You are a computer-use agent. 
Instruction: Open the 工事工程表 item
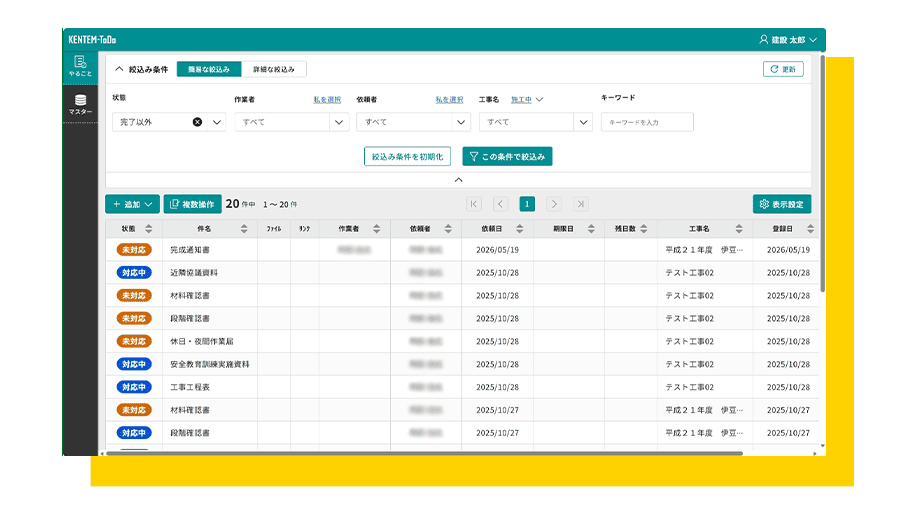[190, 387]
